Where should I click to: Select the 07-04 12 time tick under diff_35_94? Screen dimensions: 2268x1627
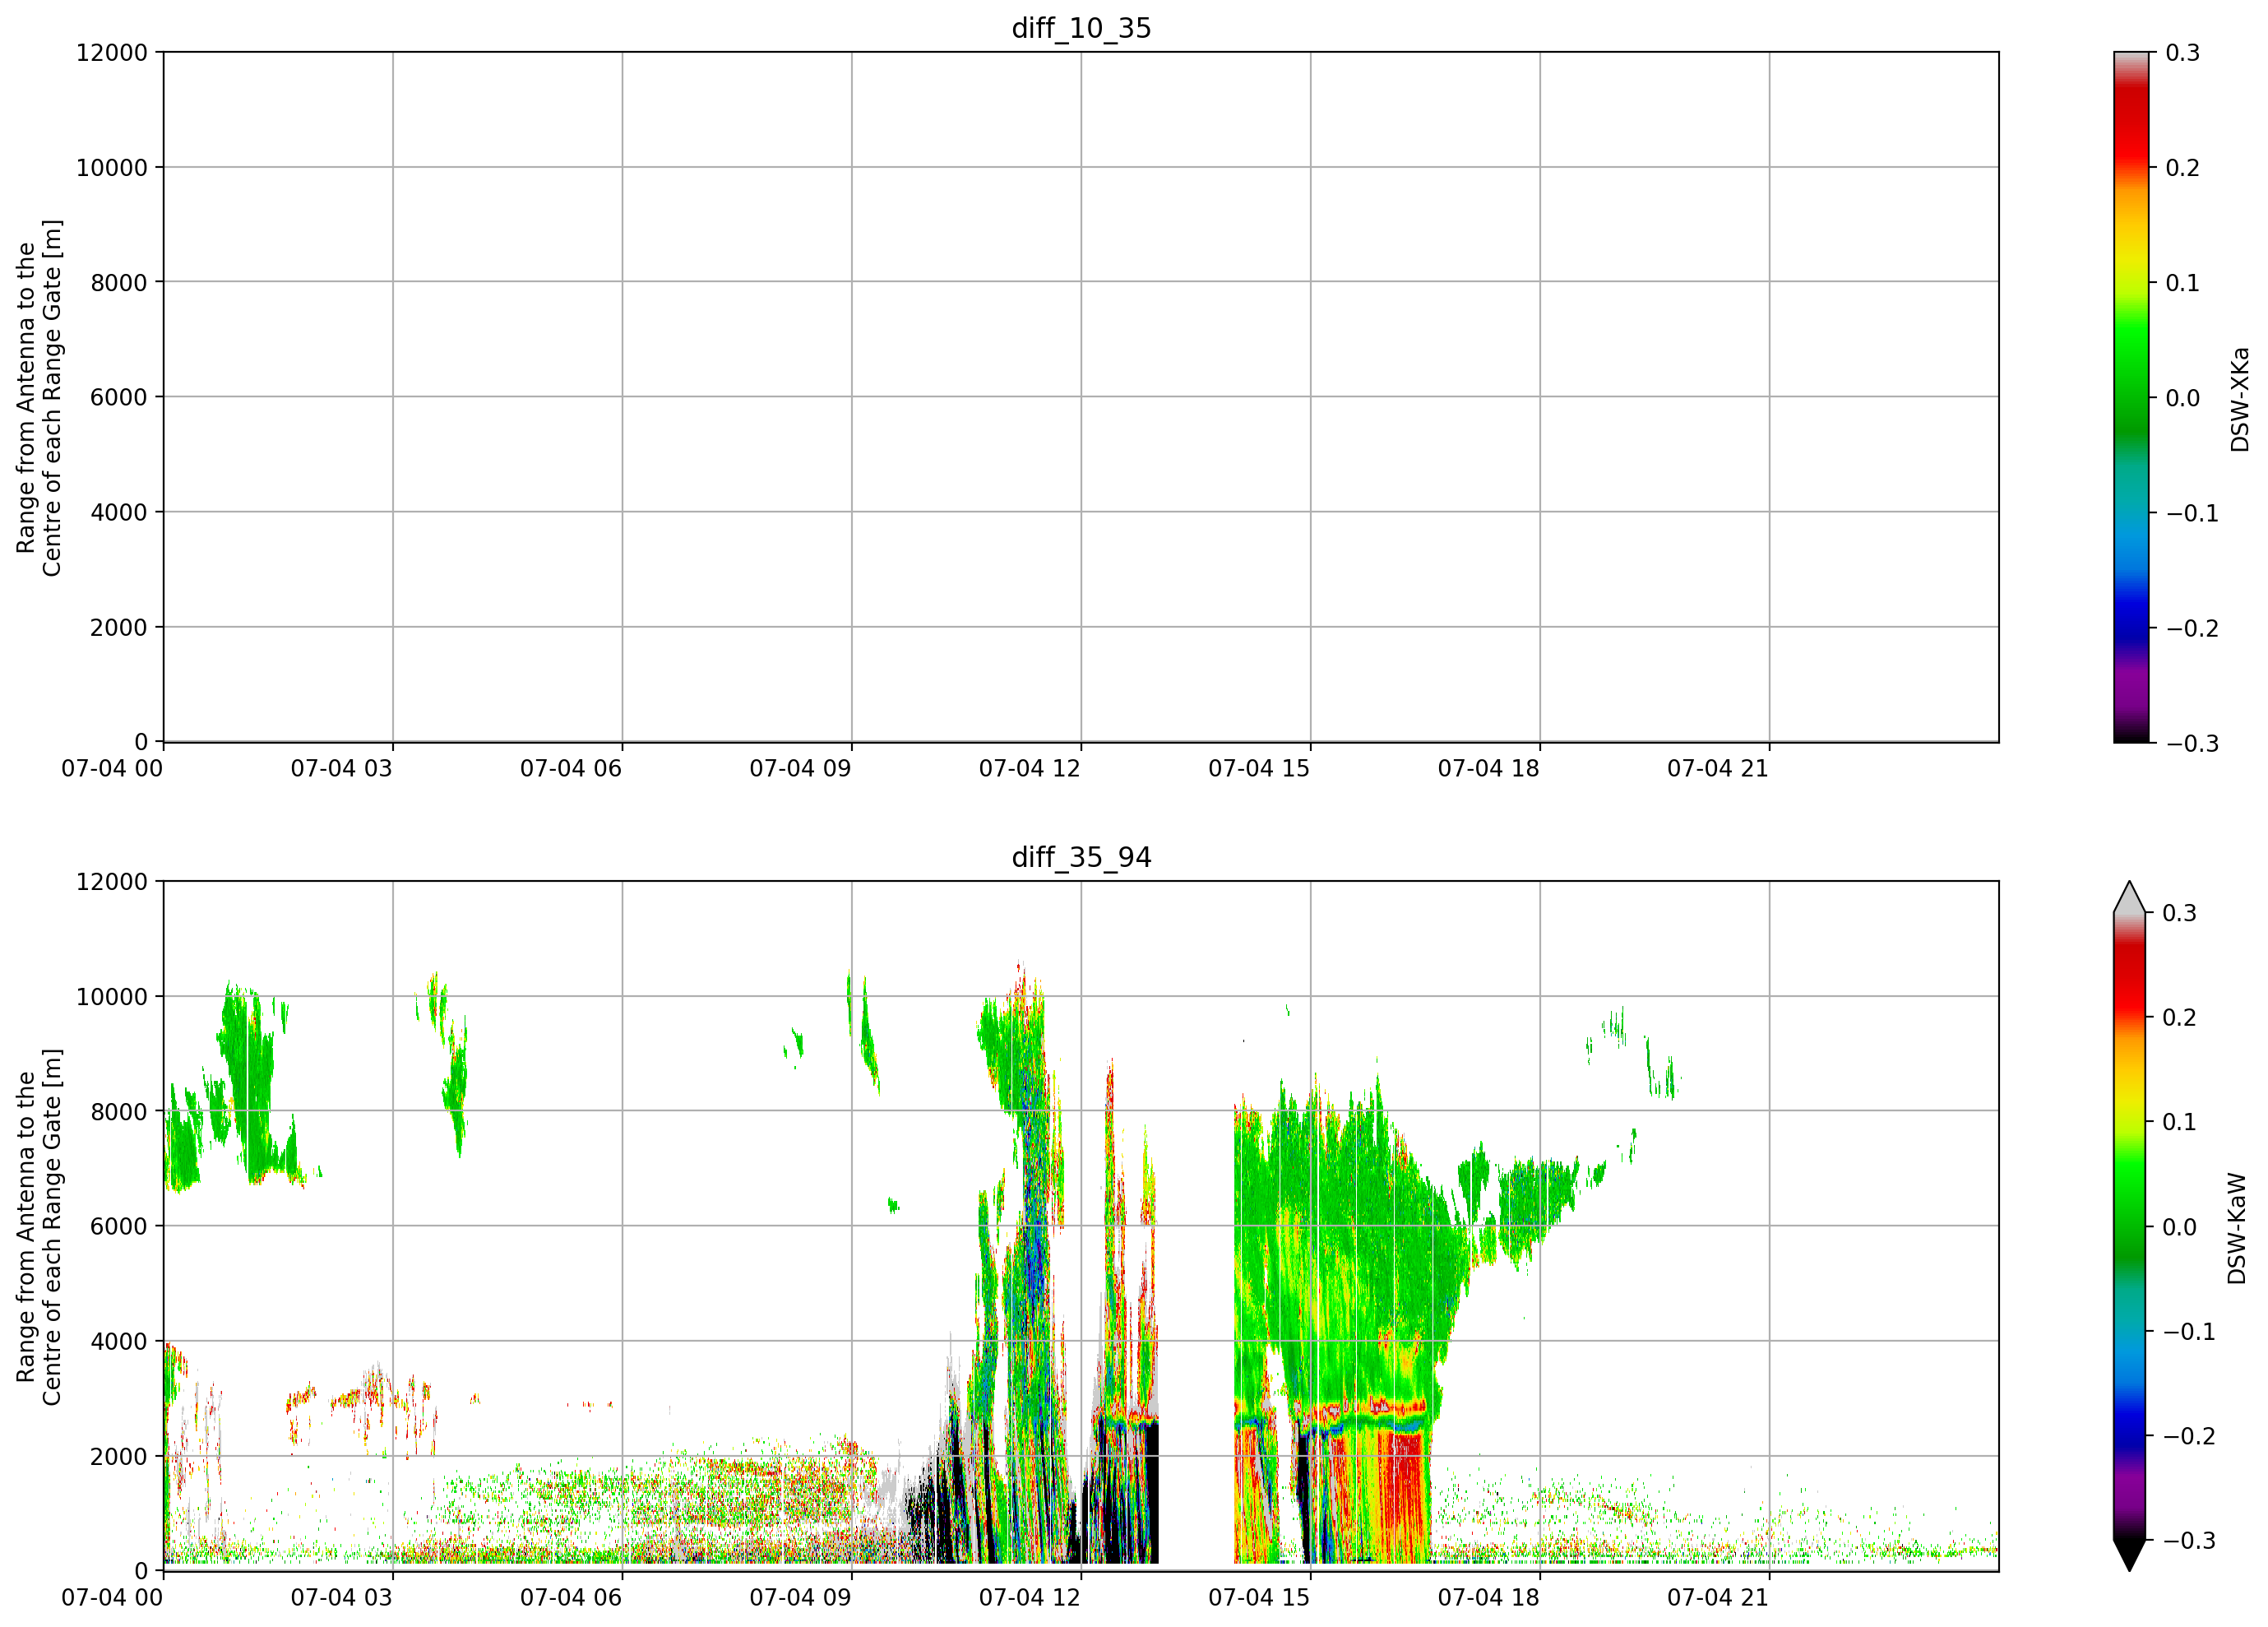pyautogui.click(x=1030, y=1597)
